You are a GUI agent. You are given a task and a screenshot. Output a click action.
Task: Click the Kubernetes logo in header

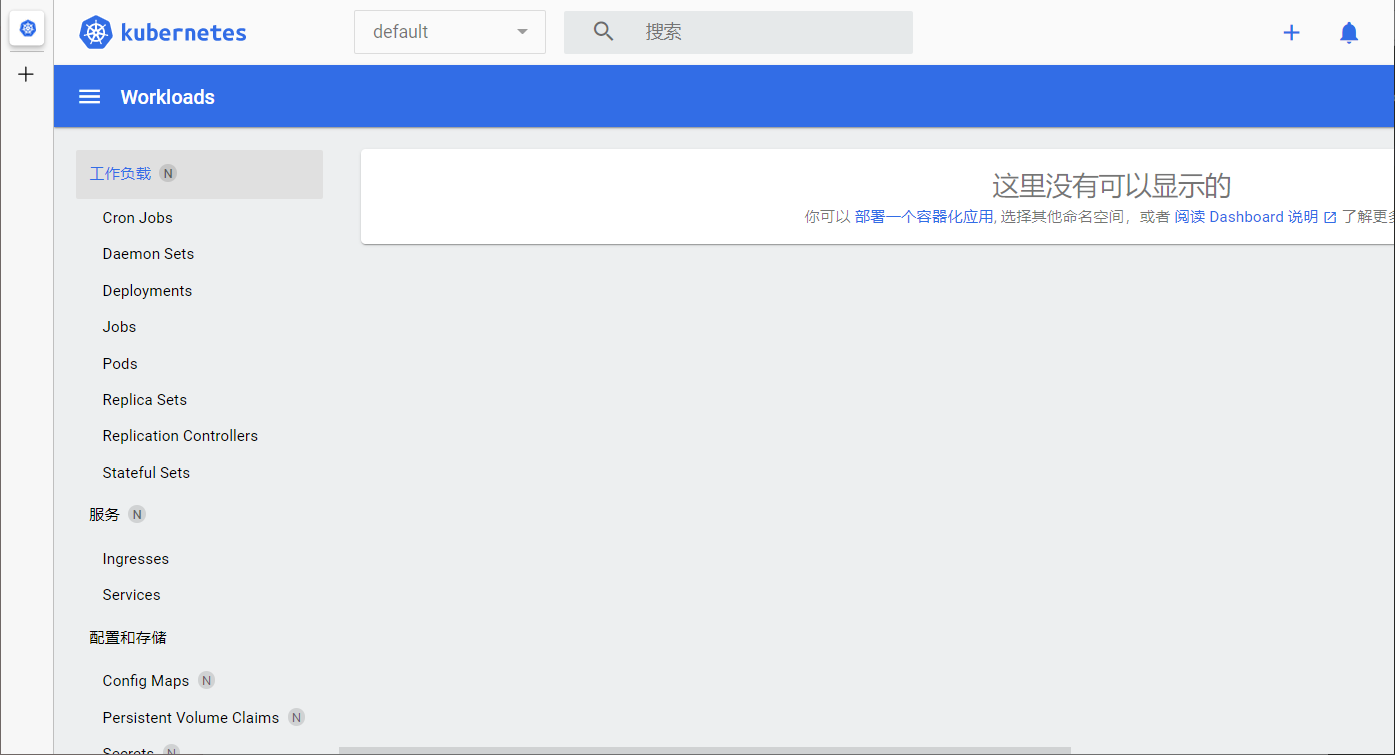96,32
